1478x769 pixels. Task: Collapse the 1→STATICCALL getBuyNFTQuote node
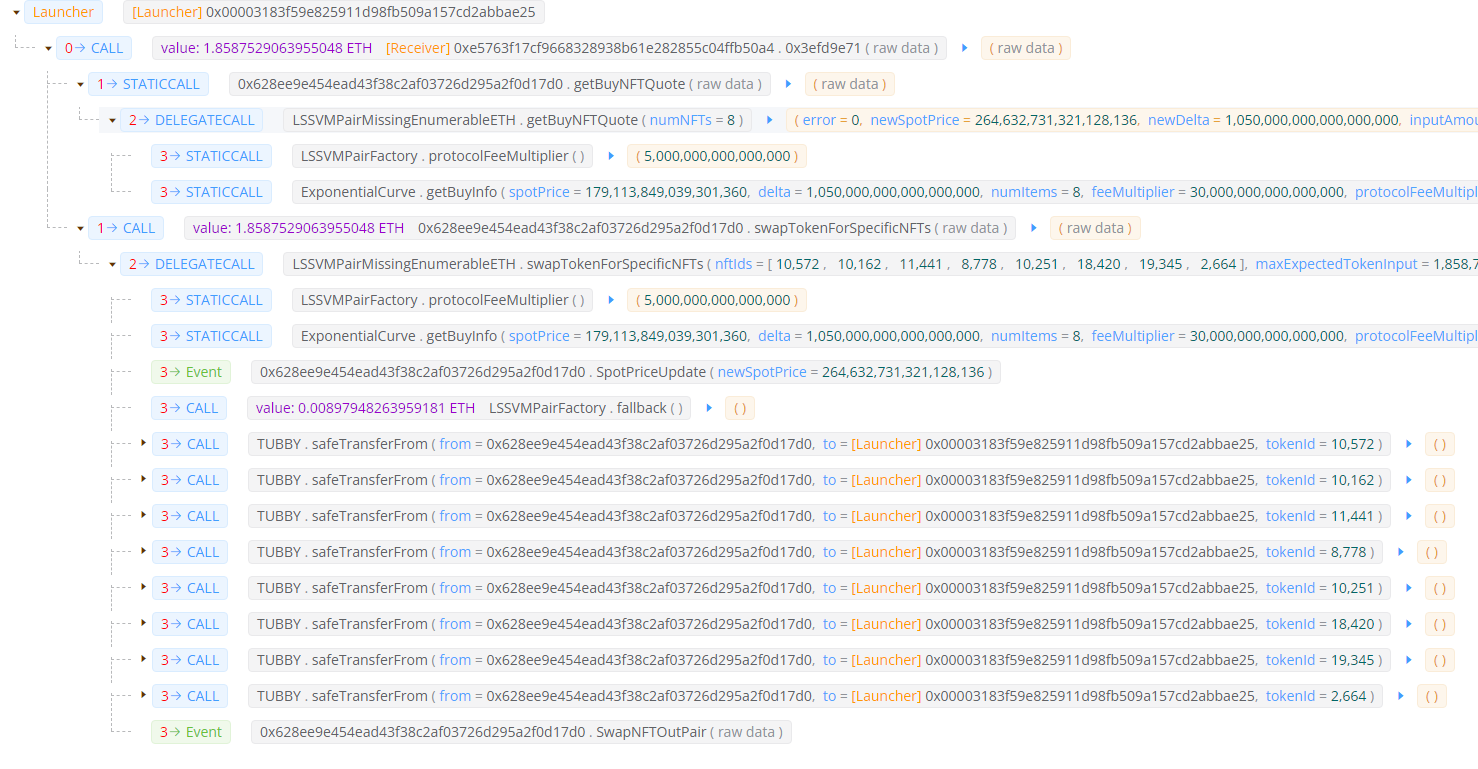pyautogui.click(x=80, y=84)
